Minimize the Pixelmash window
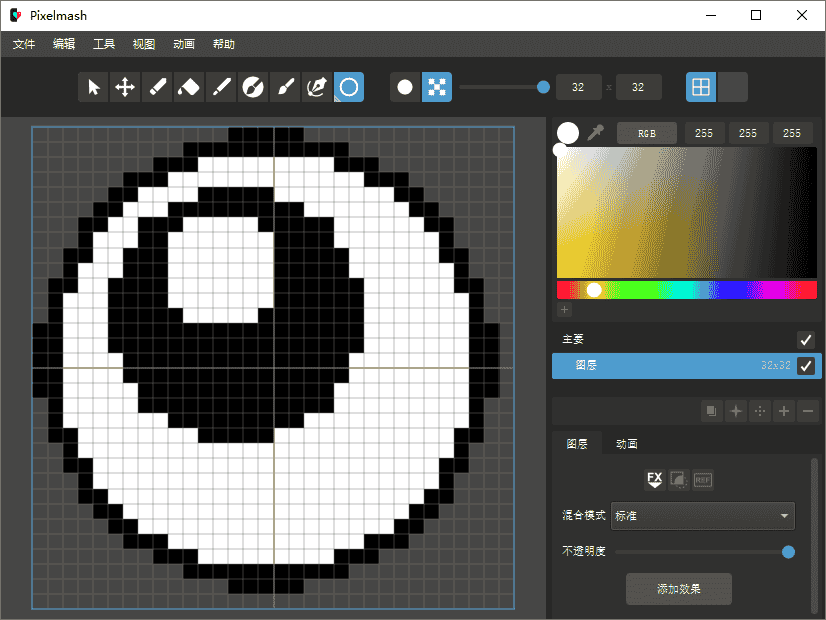 (711, 15)
